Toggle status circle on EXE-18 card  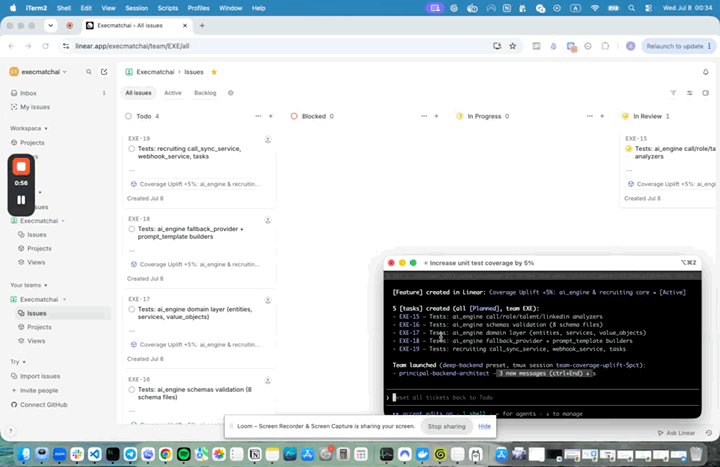132,229
